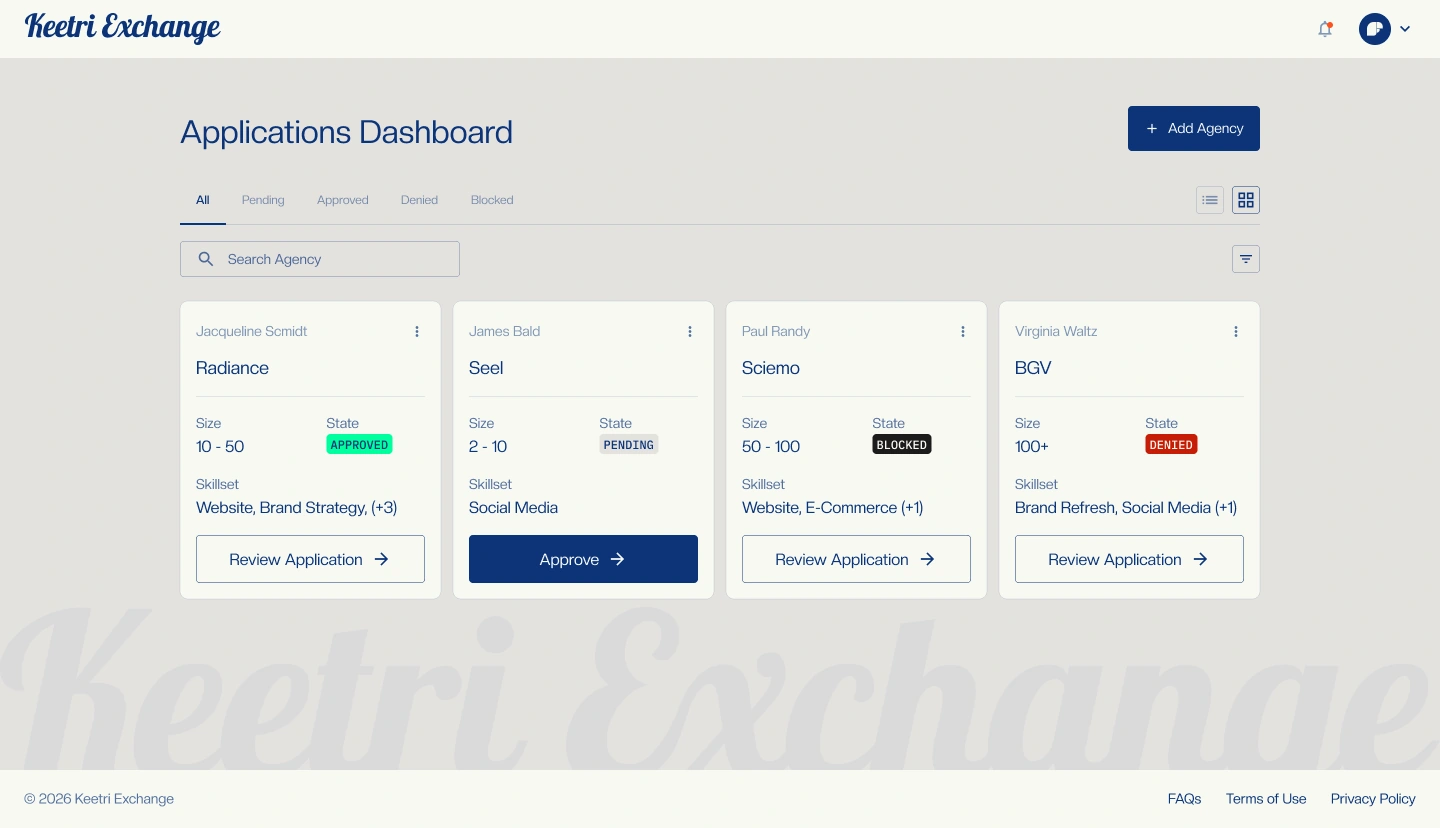Click the magnifier icon in search
The height and width of the screenshot is (828, 1440).
coord(206,259)
